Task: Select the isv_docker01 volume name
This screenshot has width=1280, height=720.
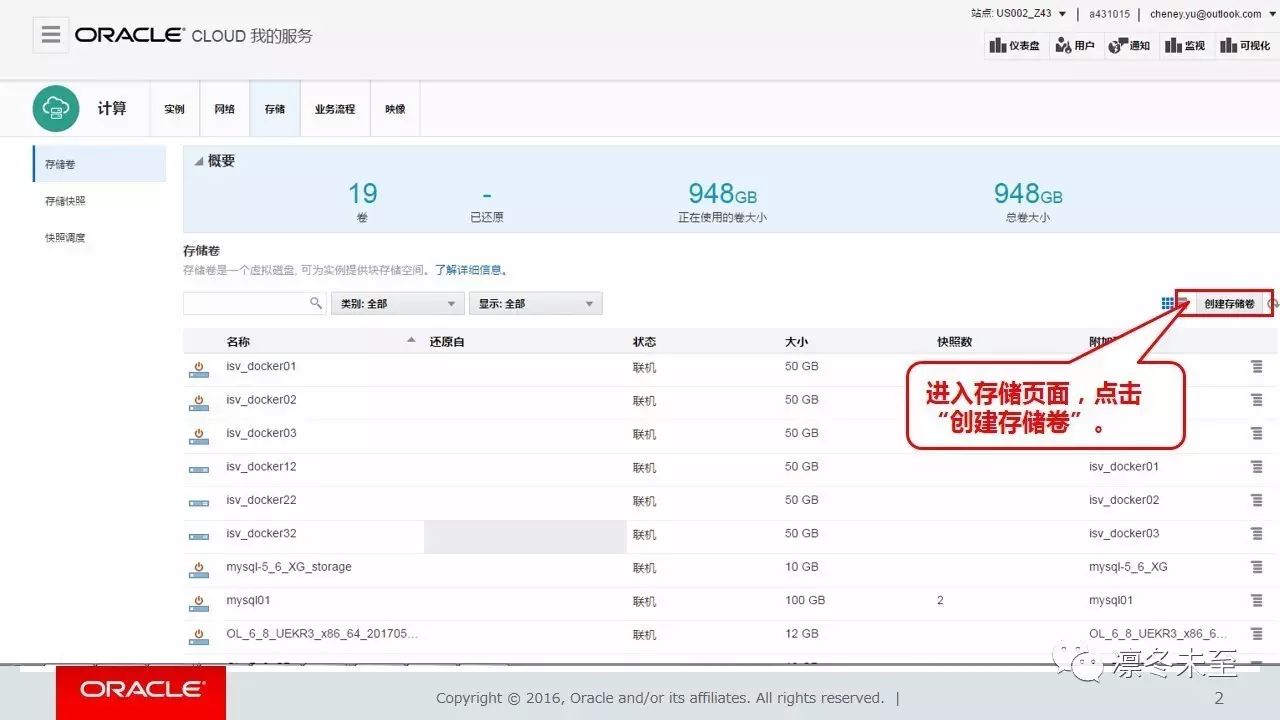Action: [261, 366]
